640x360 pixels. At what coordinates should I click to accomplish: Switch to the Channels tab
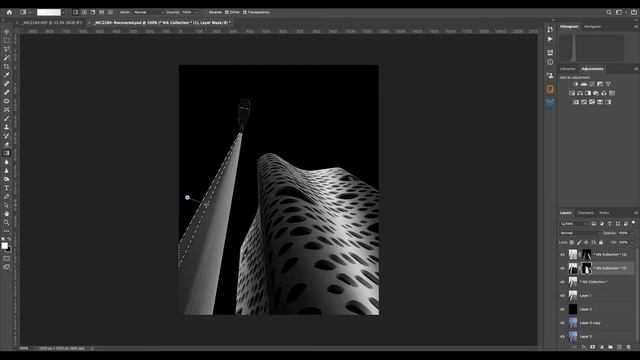[585, 213]
